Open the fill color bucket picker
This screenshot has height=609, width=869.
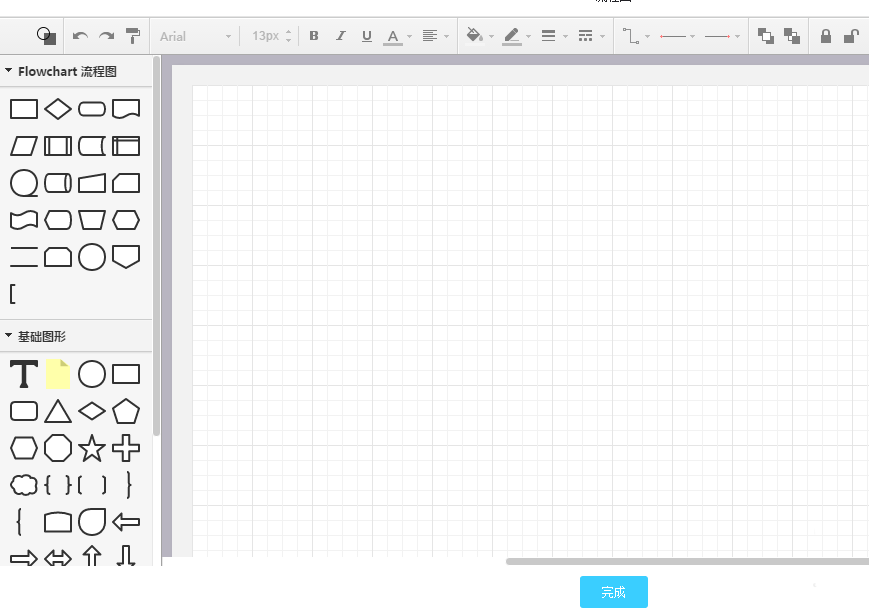(x=480, y=36)
